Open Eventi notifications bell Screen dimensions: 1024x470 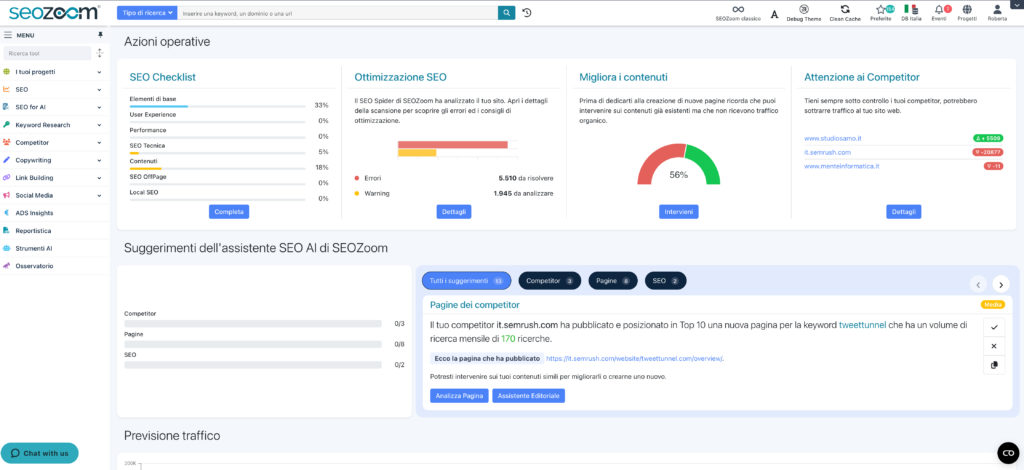(938, 9)
